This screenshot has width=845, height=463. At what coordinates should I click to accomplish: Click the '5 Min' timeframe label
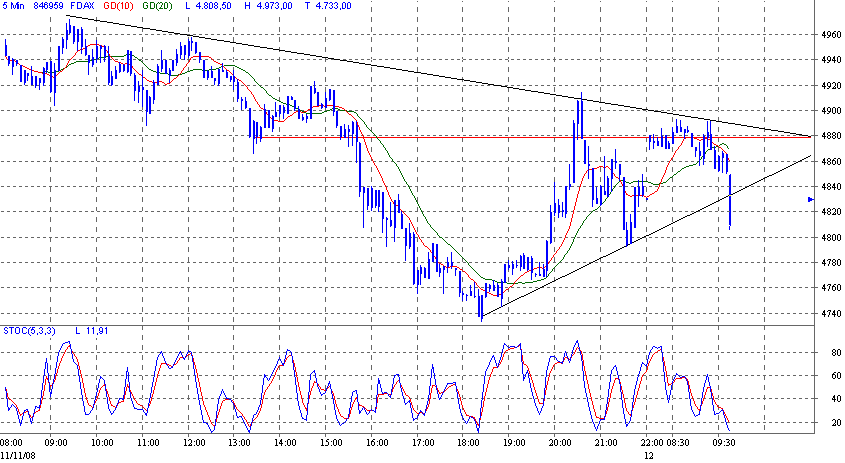pos(13,6)
